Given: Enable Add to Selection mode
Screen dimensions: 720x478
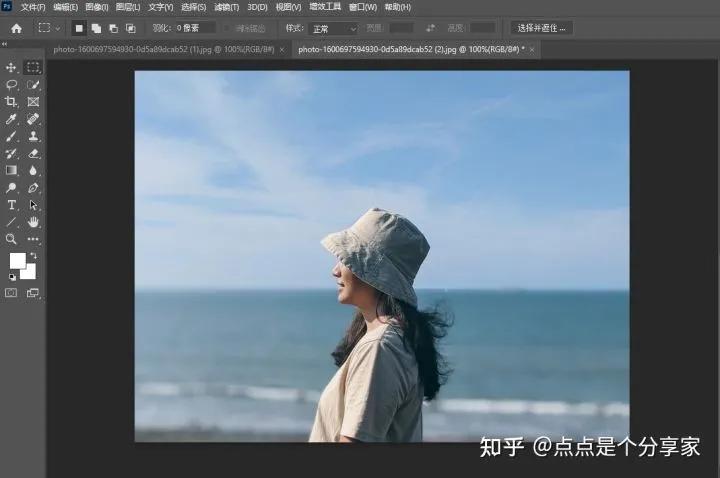Looking at the screenshot, I should (96, 28).
